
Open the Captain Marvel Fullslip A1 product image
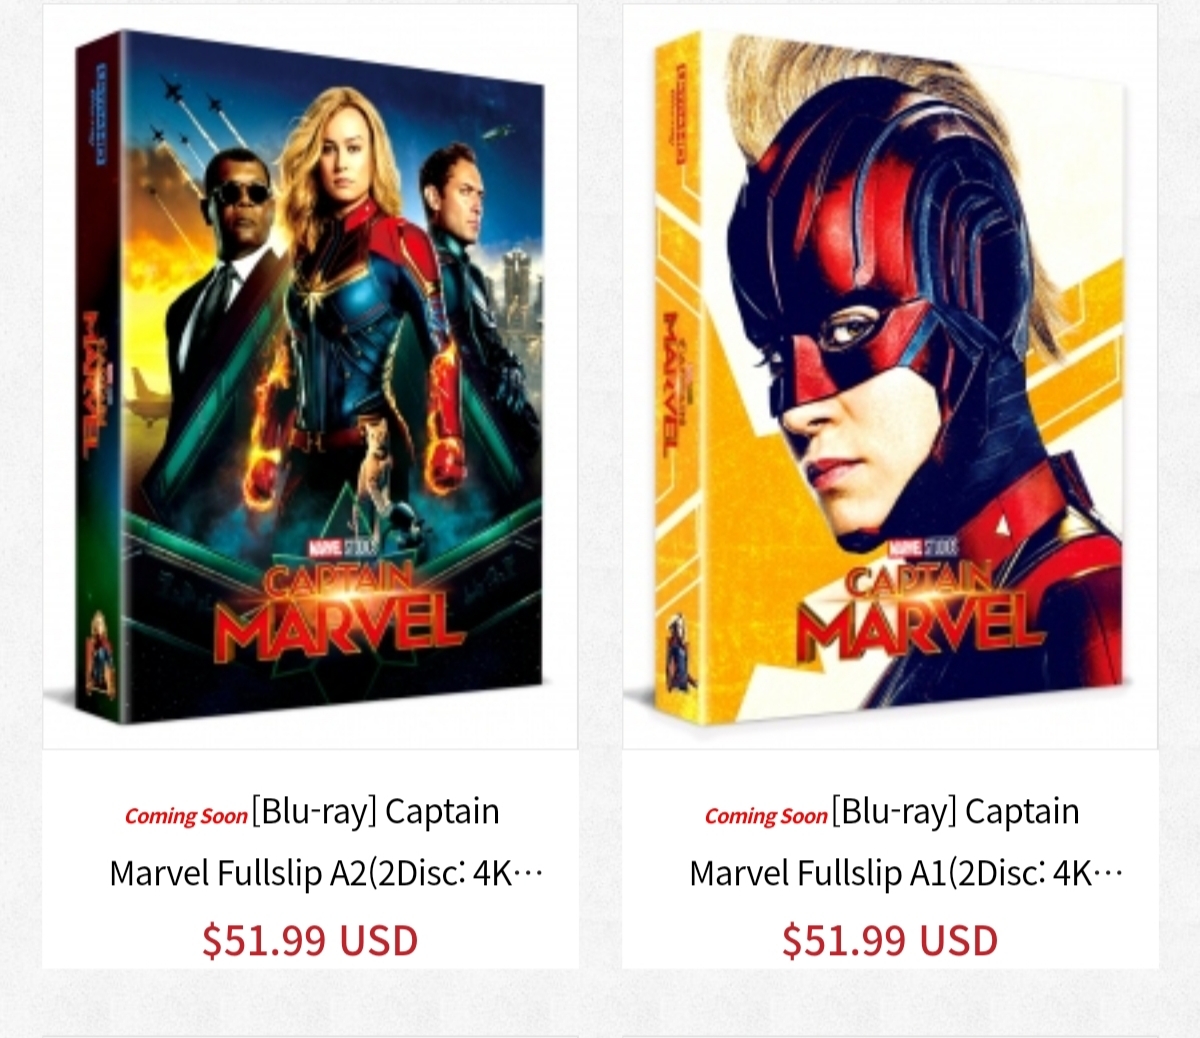coord(890,377)
